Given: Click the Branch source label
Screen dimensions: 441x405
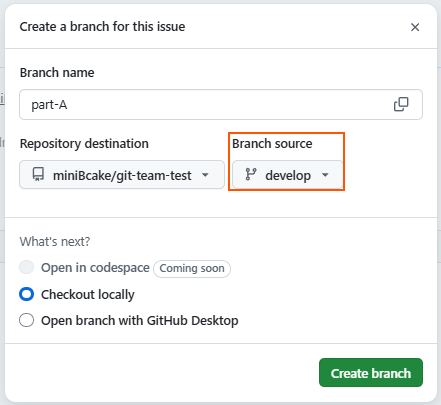Looking at the screenshot, I should coord(272,144).
